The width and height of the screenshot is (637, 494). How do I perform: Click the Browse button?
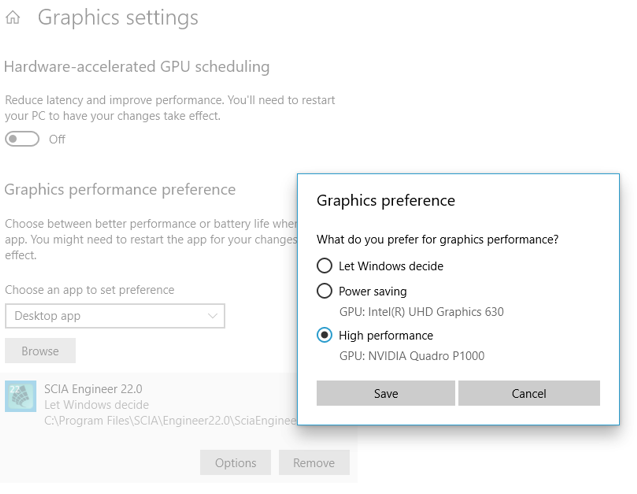click(40, 351)
